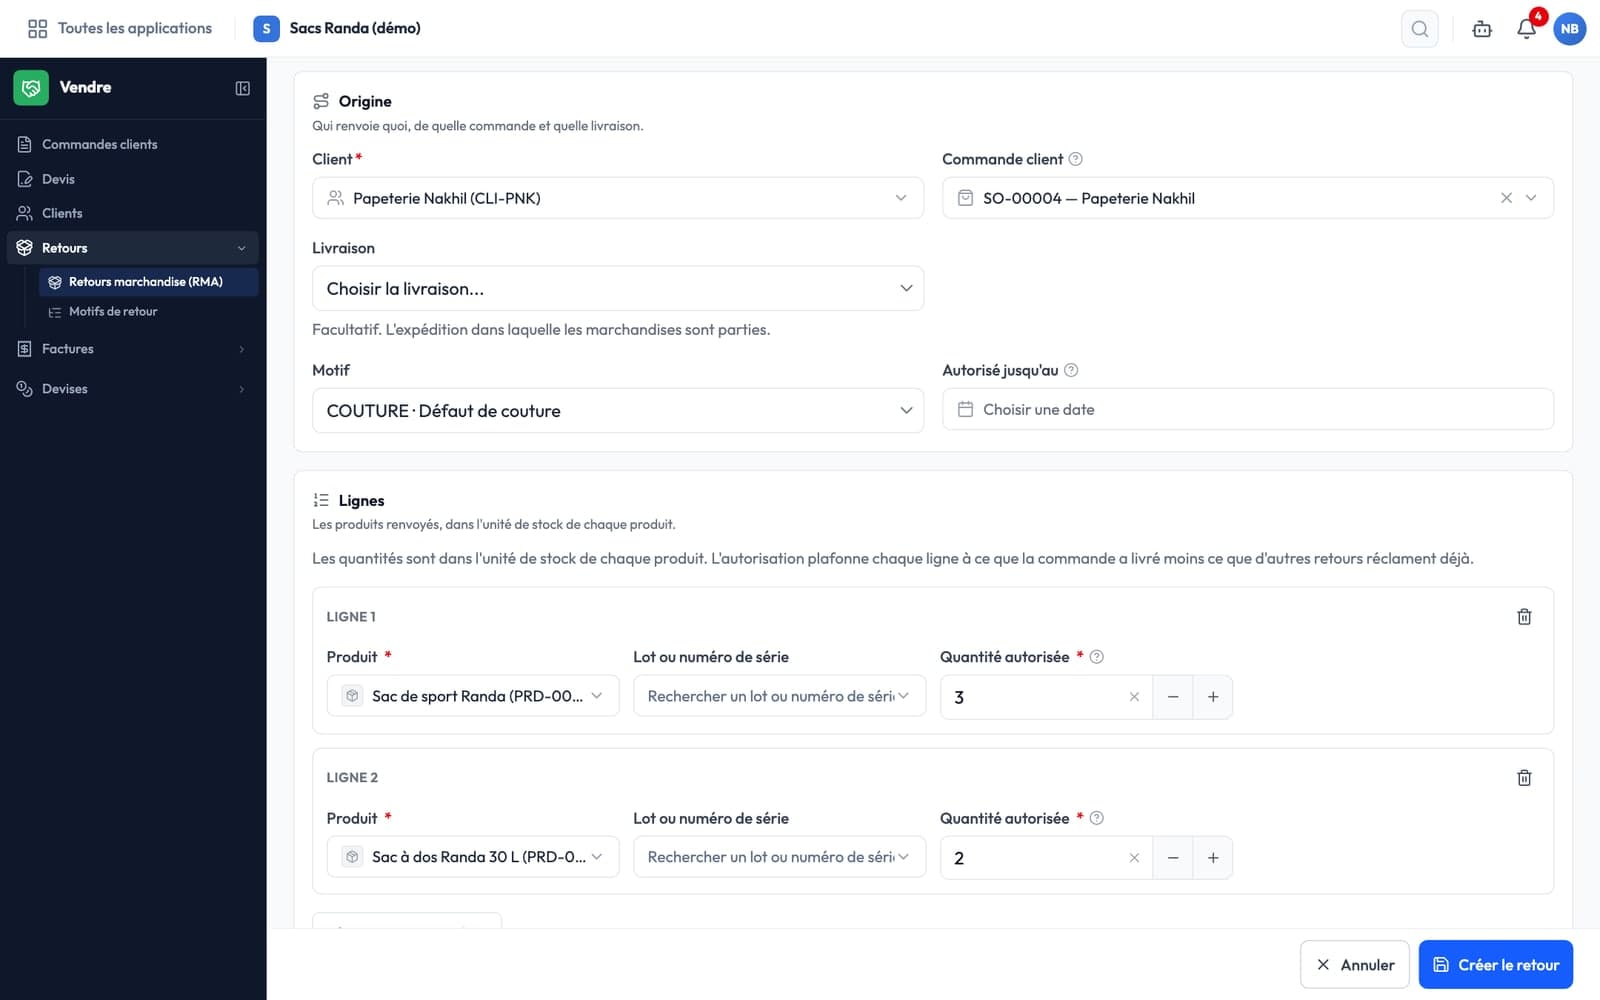Viewport: 1600px width, 1000px height.
Task: Increase Ligne 2 quantity with plus button
Action: pos(1213,858)
